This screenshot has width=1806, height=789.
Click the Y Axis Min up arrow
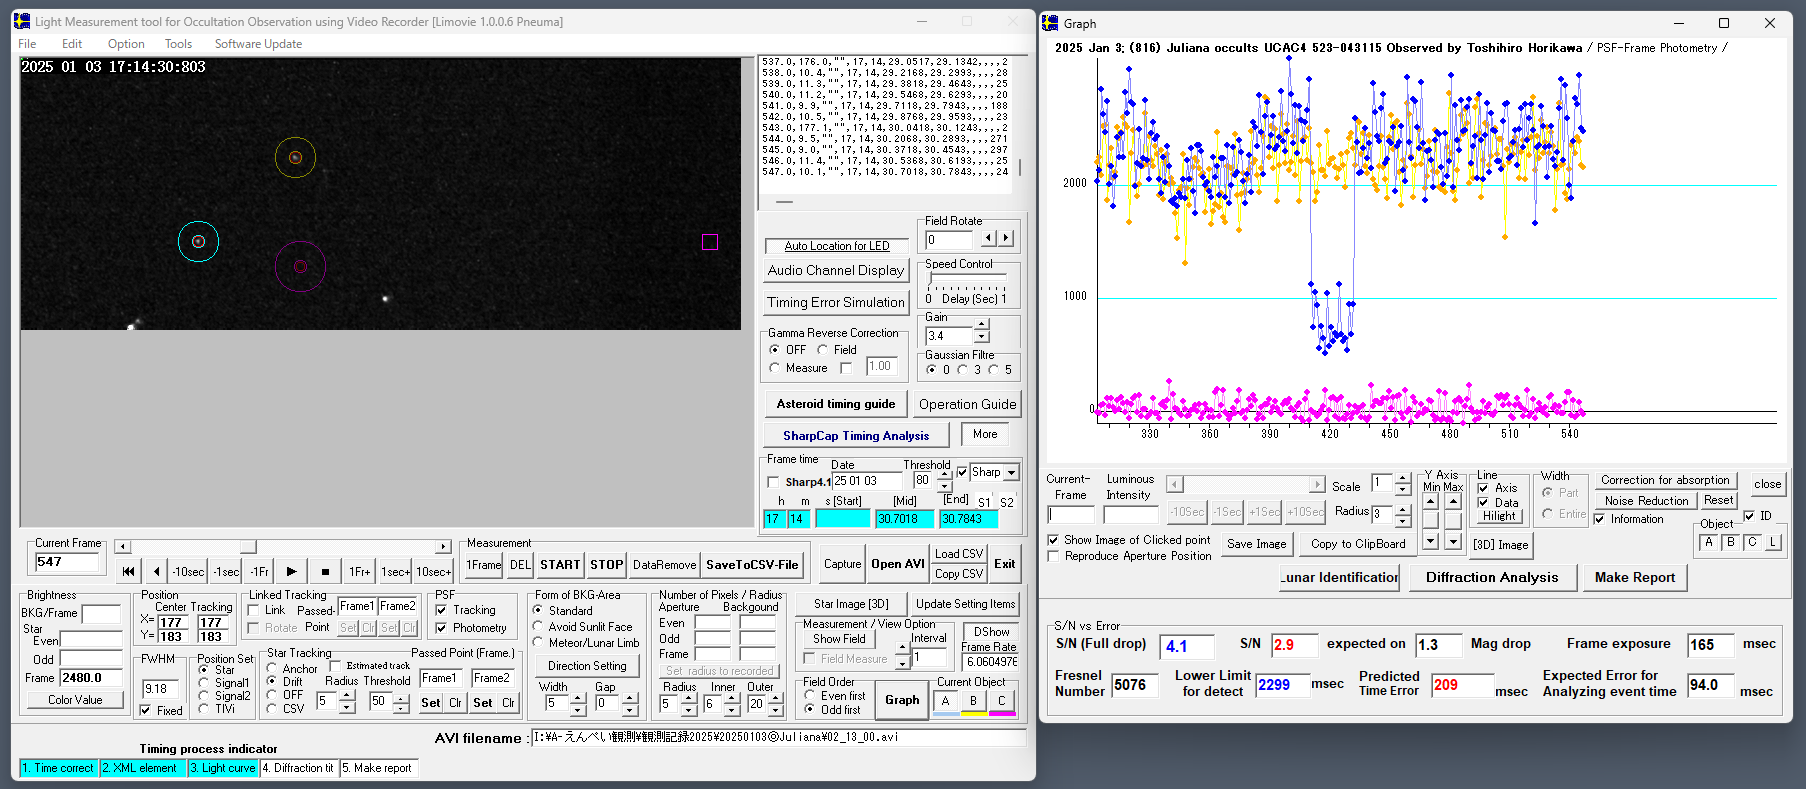(x=1430, y=502)
